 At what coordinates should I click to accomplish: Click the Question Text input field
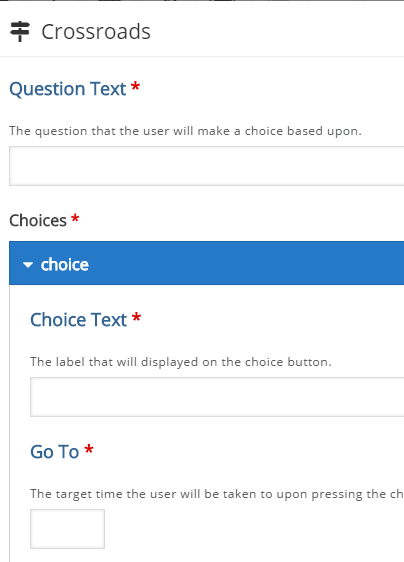coord(206,166)
